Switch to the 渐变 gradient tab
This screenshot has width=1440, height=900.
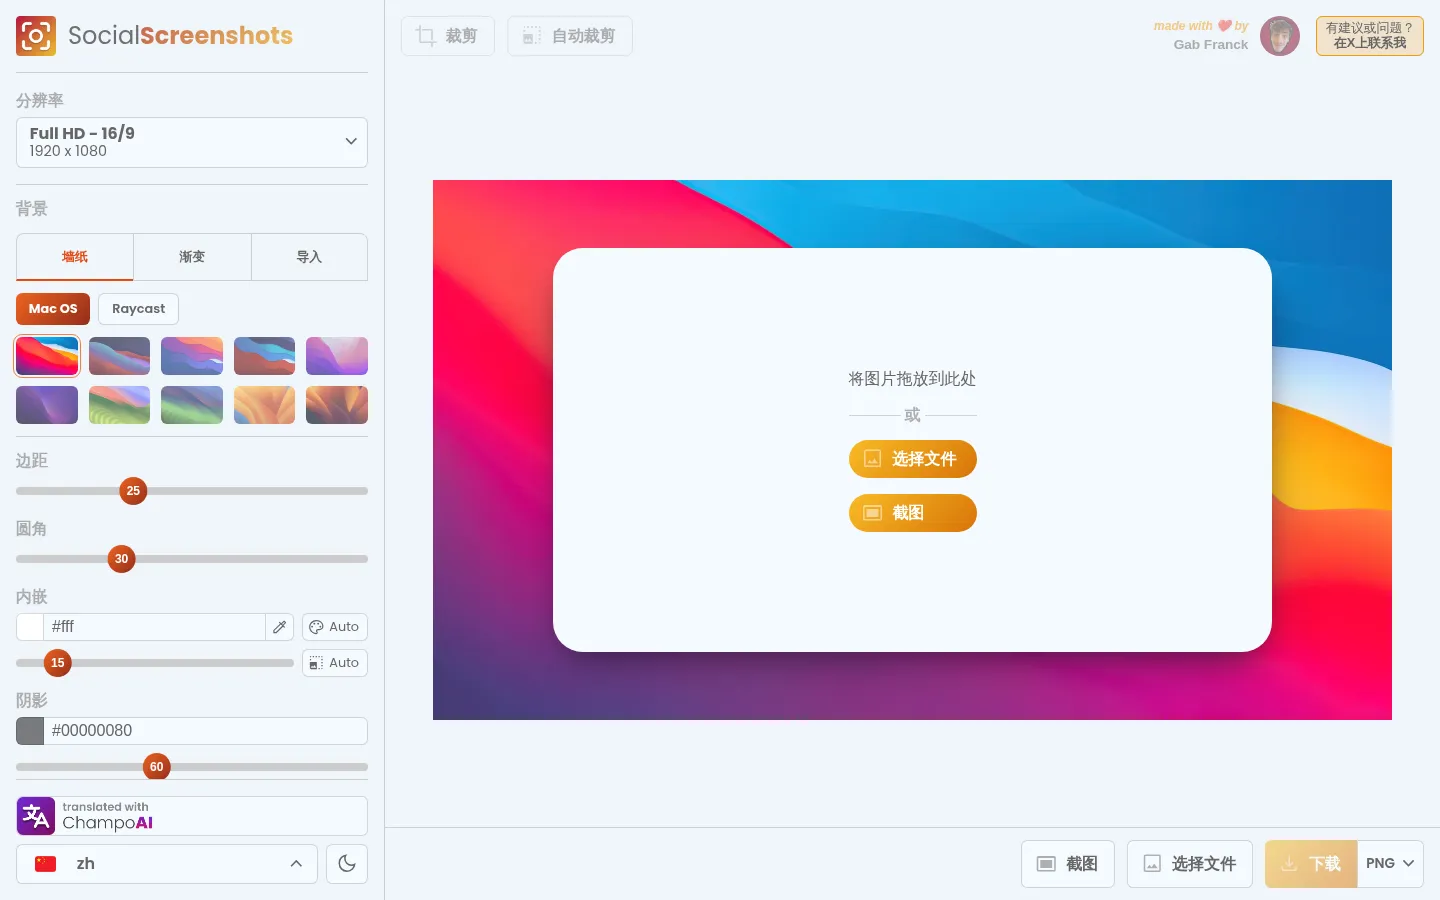pyautogui.click(x=192, y=257)
